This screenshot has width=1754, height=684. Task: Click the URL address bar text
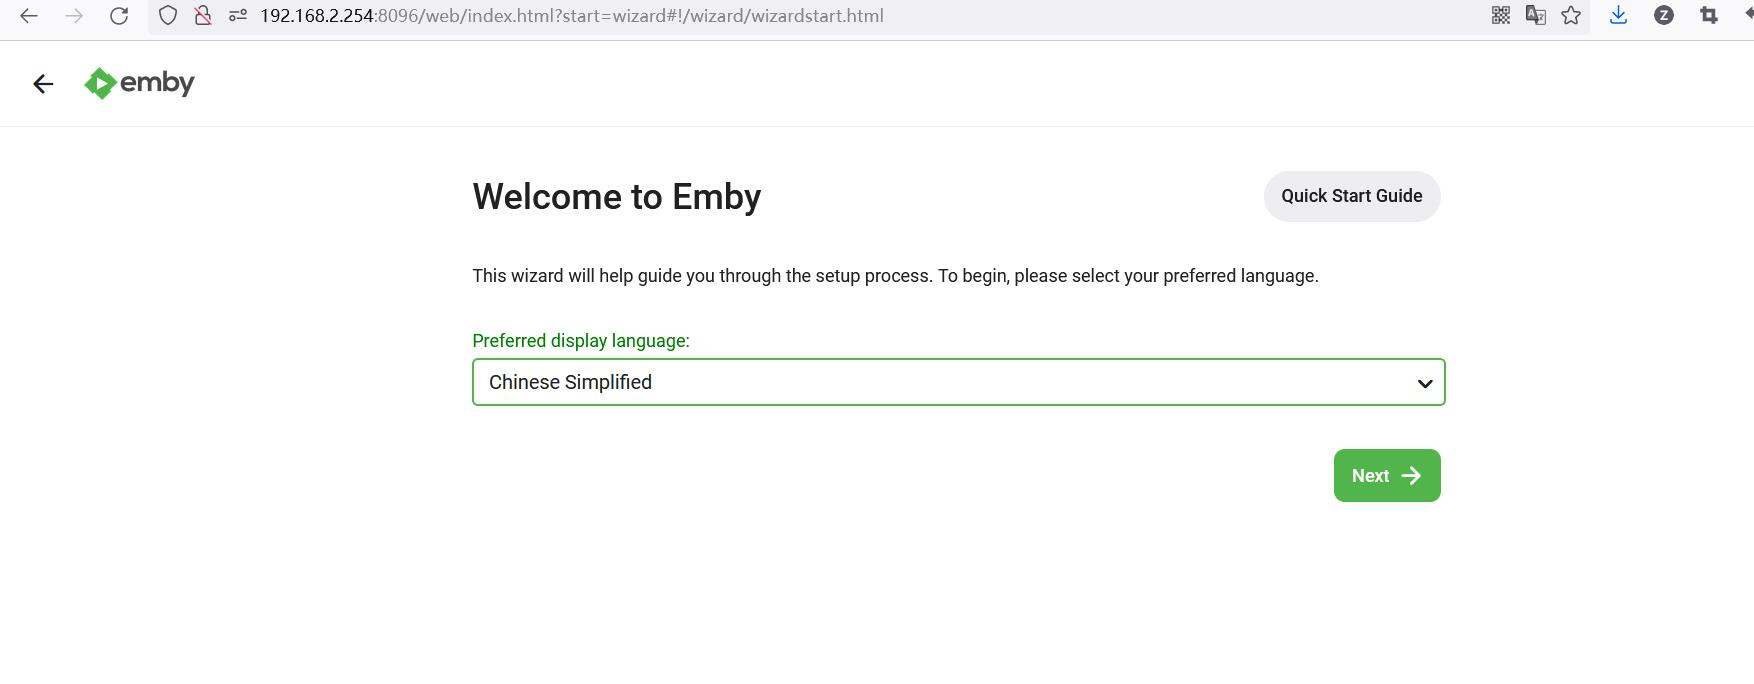571,16
